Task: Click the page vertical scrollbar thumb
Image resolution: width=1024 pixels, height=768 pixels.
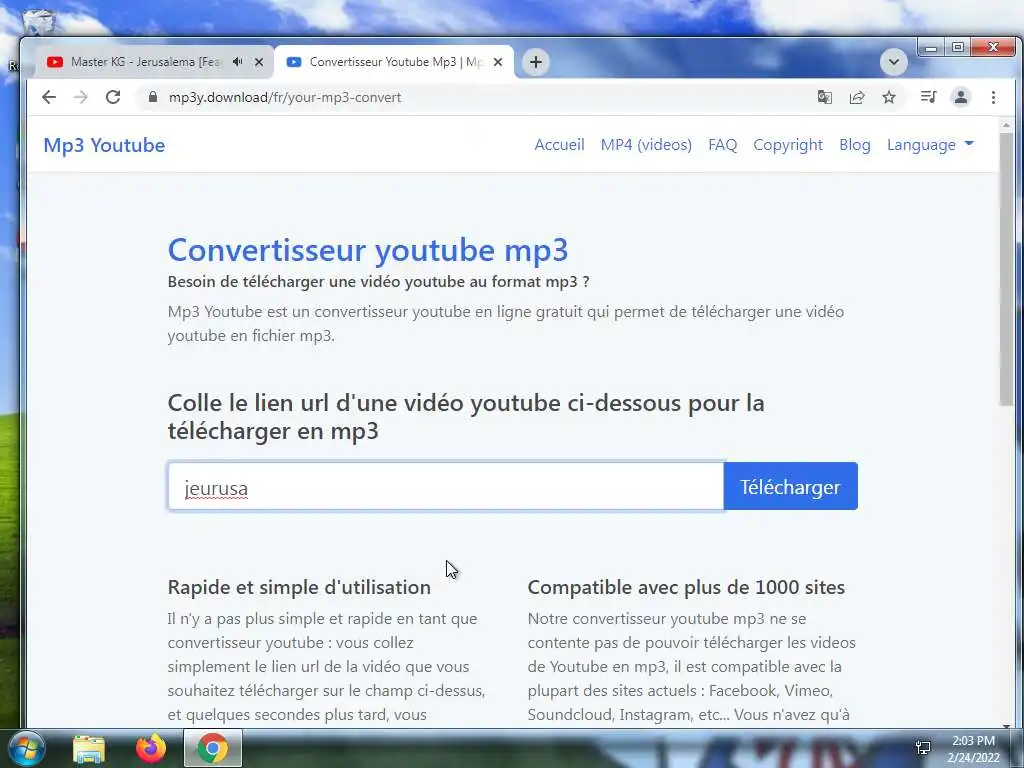Action: pyautogui.click(x=1006, y=268)
